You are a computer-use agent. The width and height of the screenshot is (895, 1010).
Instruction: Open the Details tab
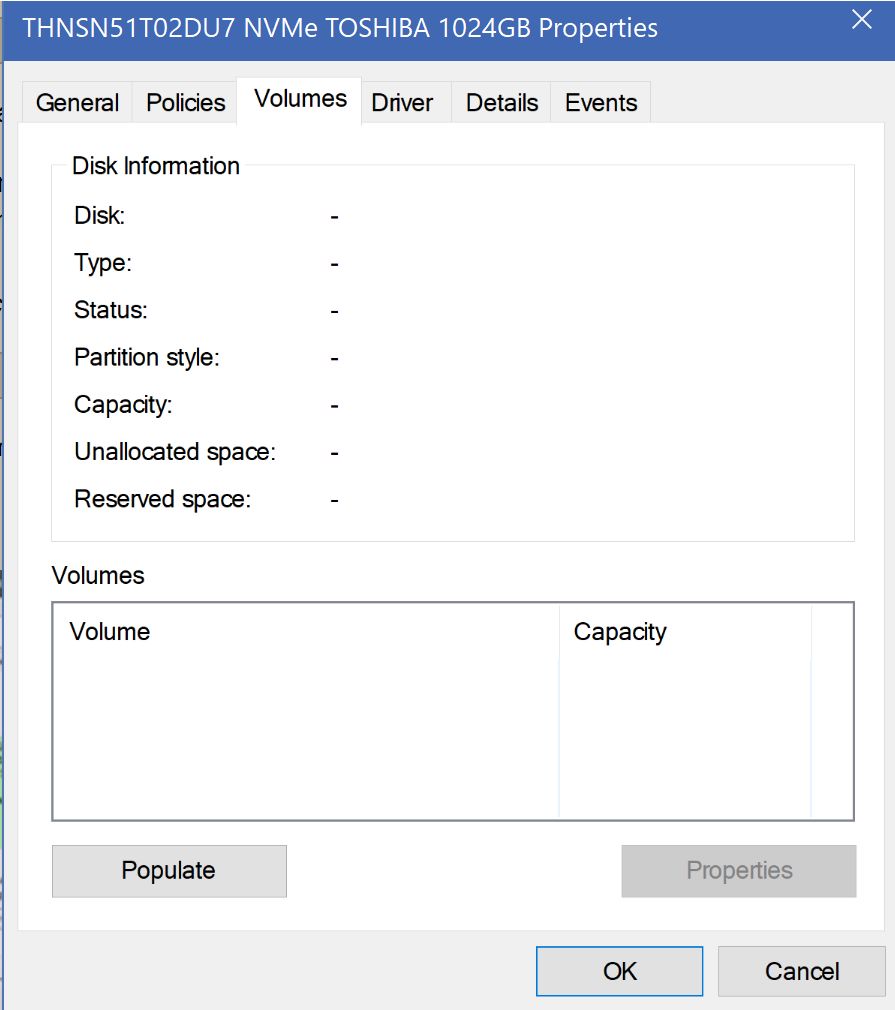click(502, 102)
